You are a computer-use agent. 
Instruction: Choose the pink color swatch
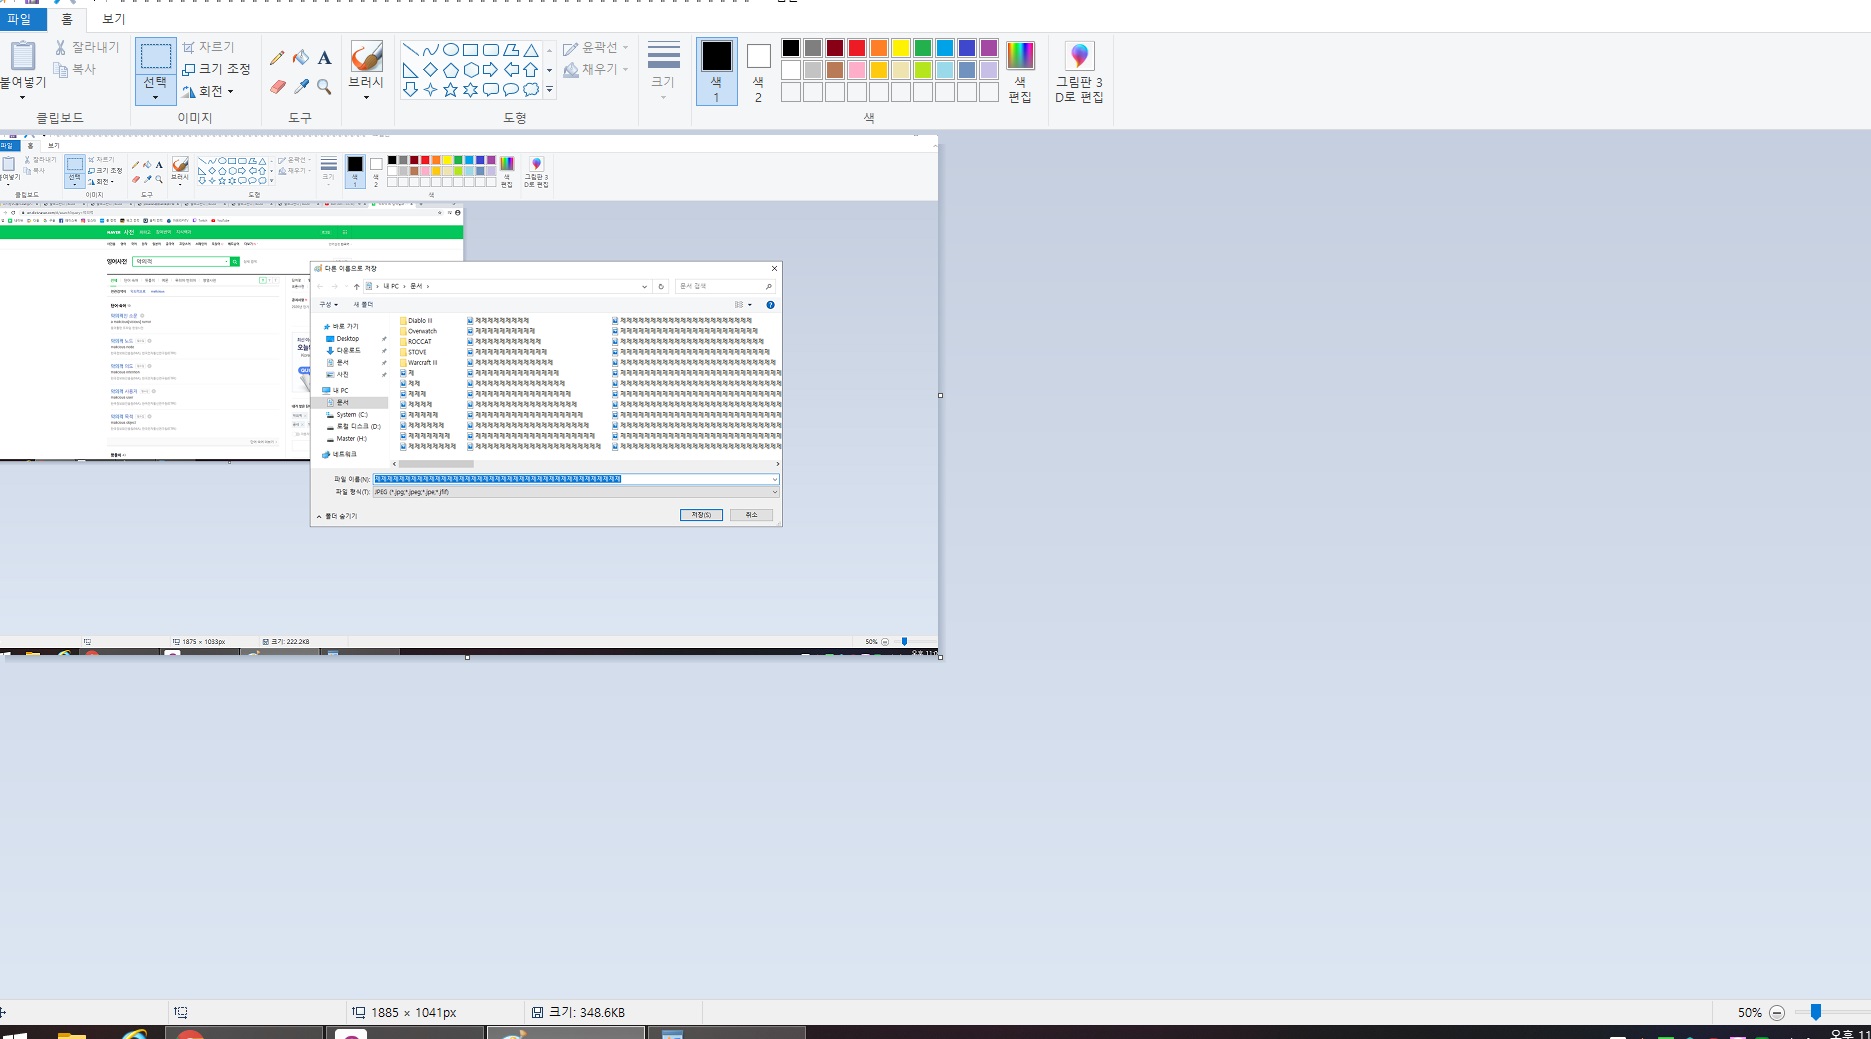(857, 70)
